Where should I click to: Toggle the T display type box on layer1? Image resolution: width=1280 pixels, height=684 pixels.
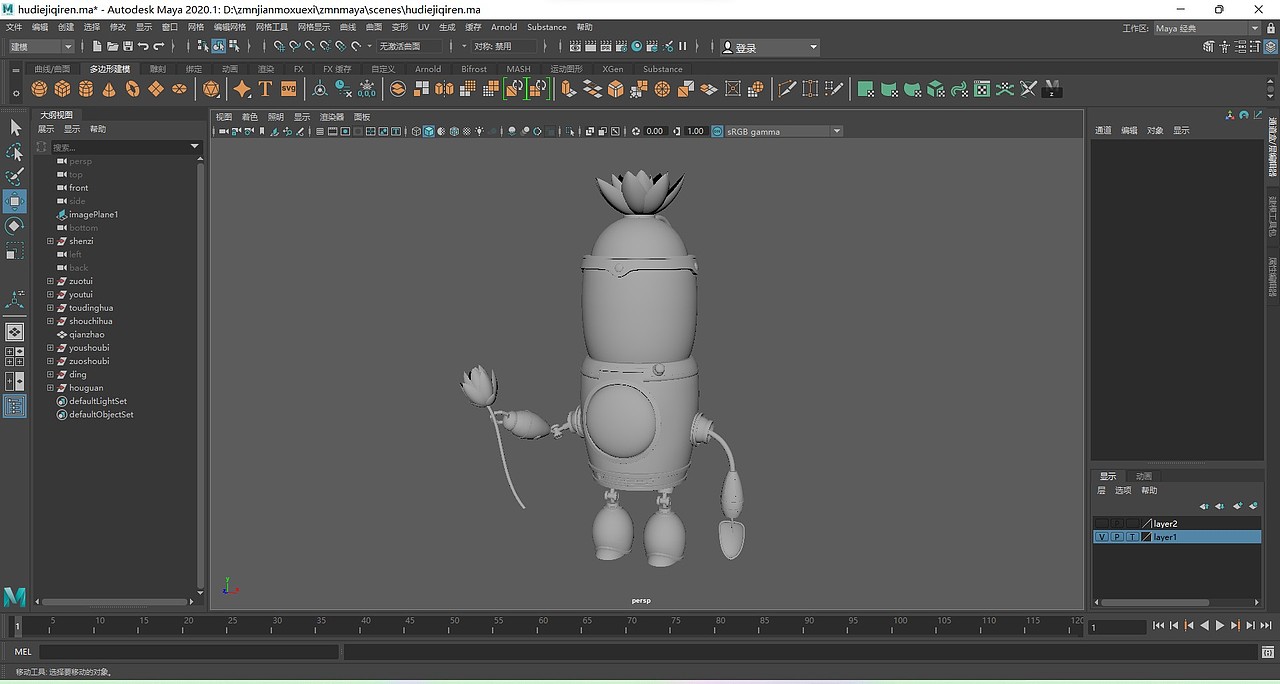(x=1132, y=537)
